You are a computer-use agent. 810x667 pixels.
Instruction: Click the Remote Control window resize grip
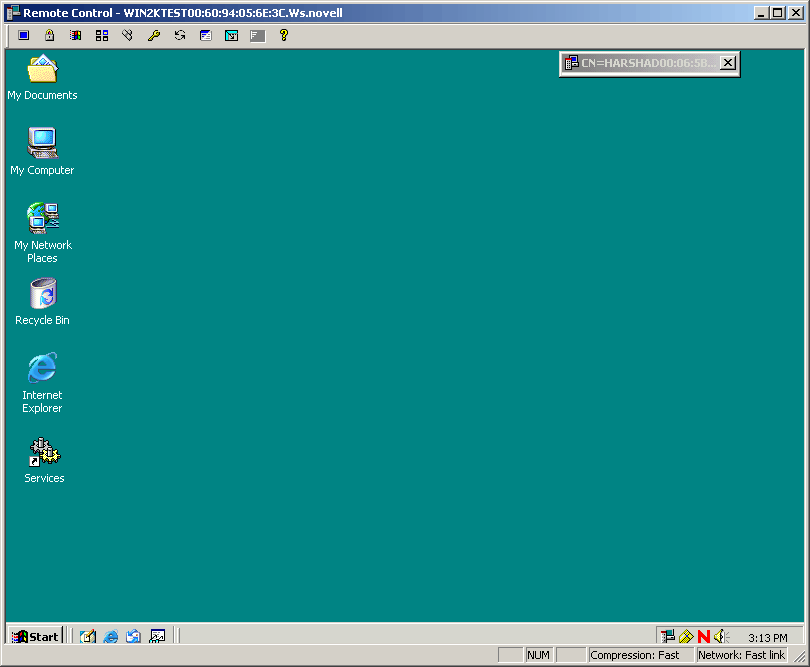pyautogui.click(x=800, y=658)
